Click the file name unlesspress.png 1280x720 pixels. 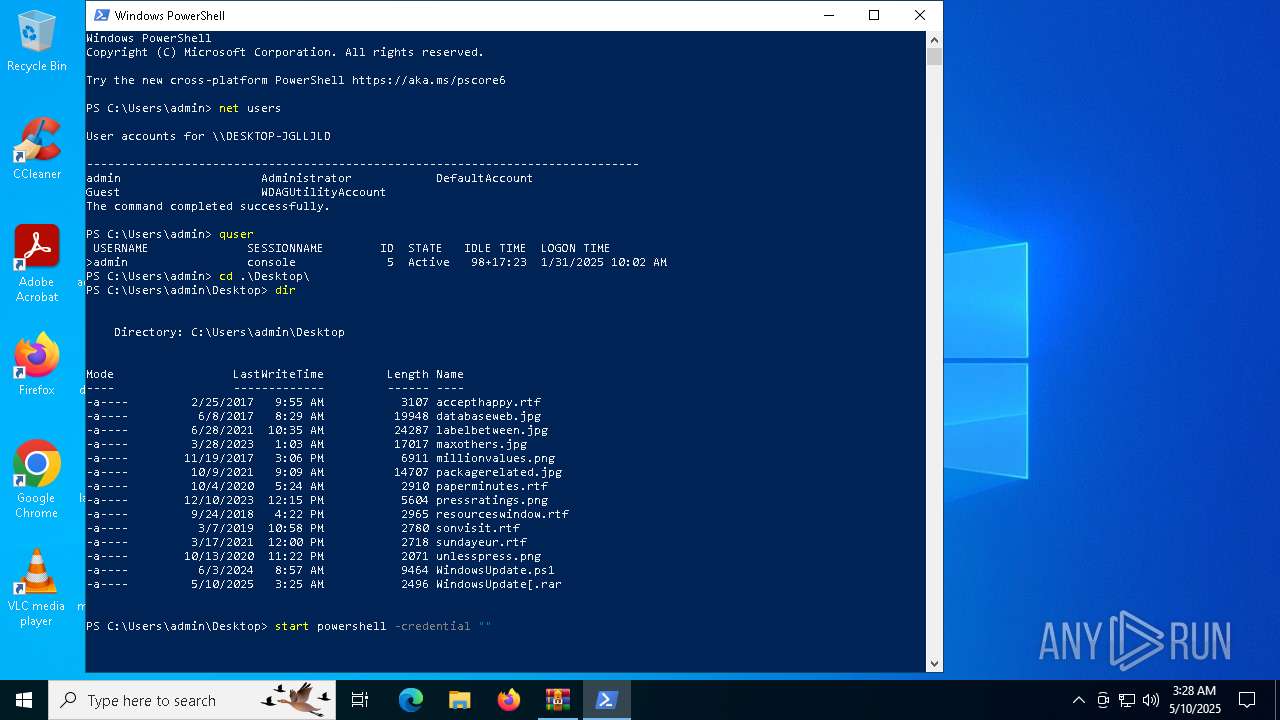tap(488, 556)
